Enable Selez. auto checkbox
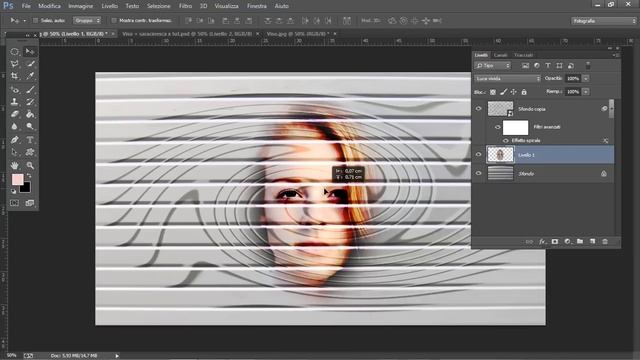 (x=35, y=20)
